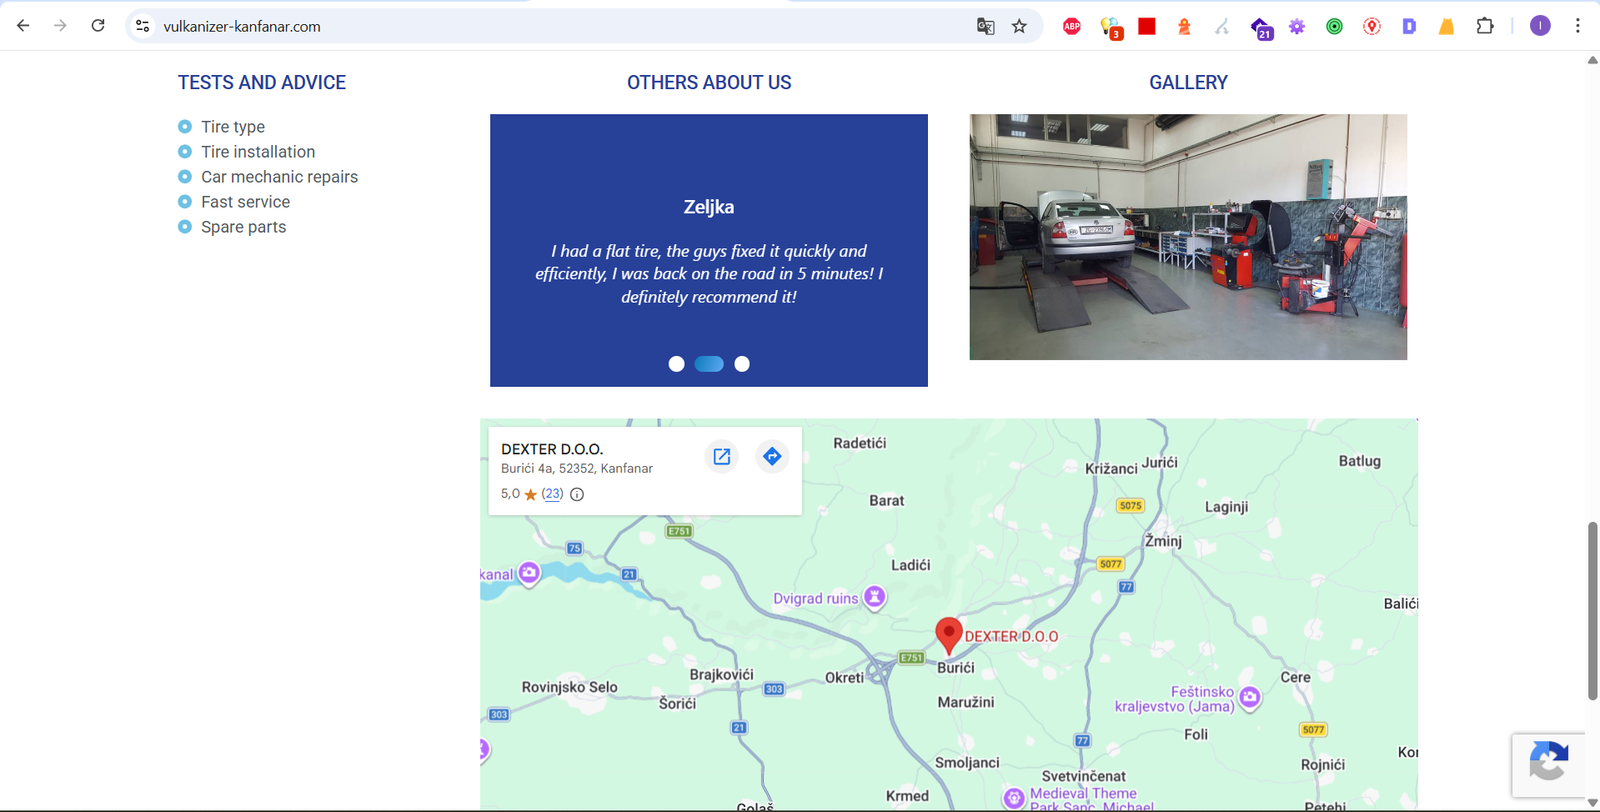The height and width of the screenshot is (812, 1600).
Task: Click the Directions arrow icon
Action: [x=772, y=457]
